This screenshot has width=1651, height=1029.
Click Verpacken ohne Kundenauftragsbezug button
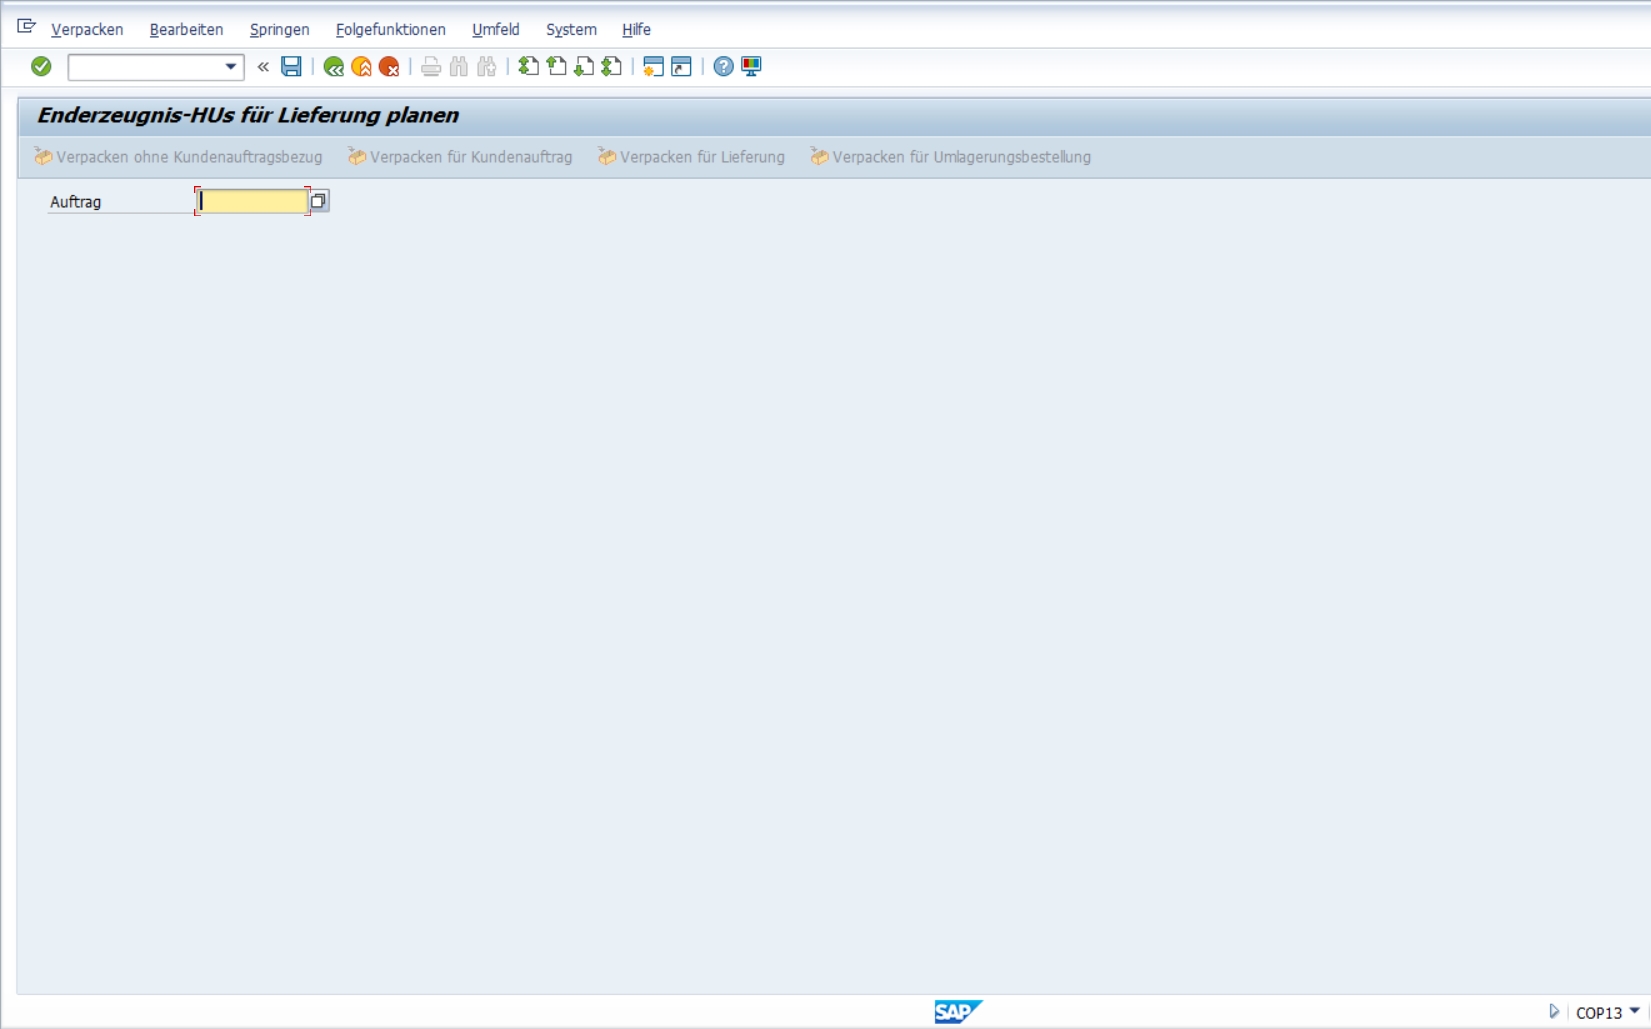(x=178, y=157)
